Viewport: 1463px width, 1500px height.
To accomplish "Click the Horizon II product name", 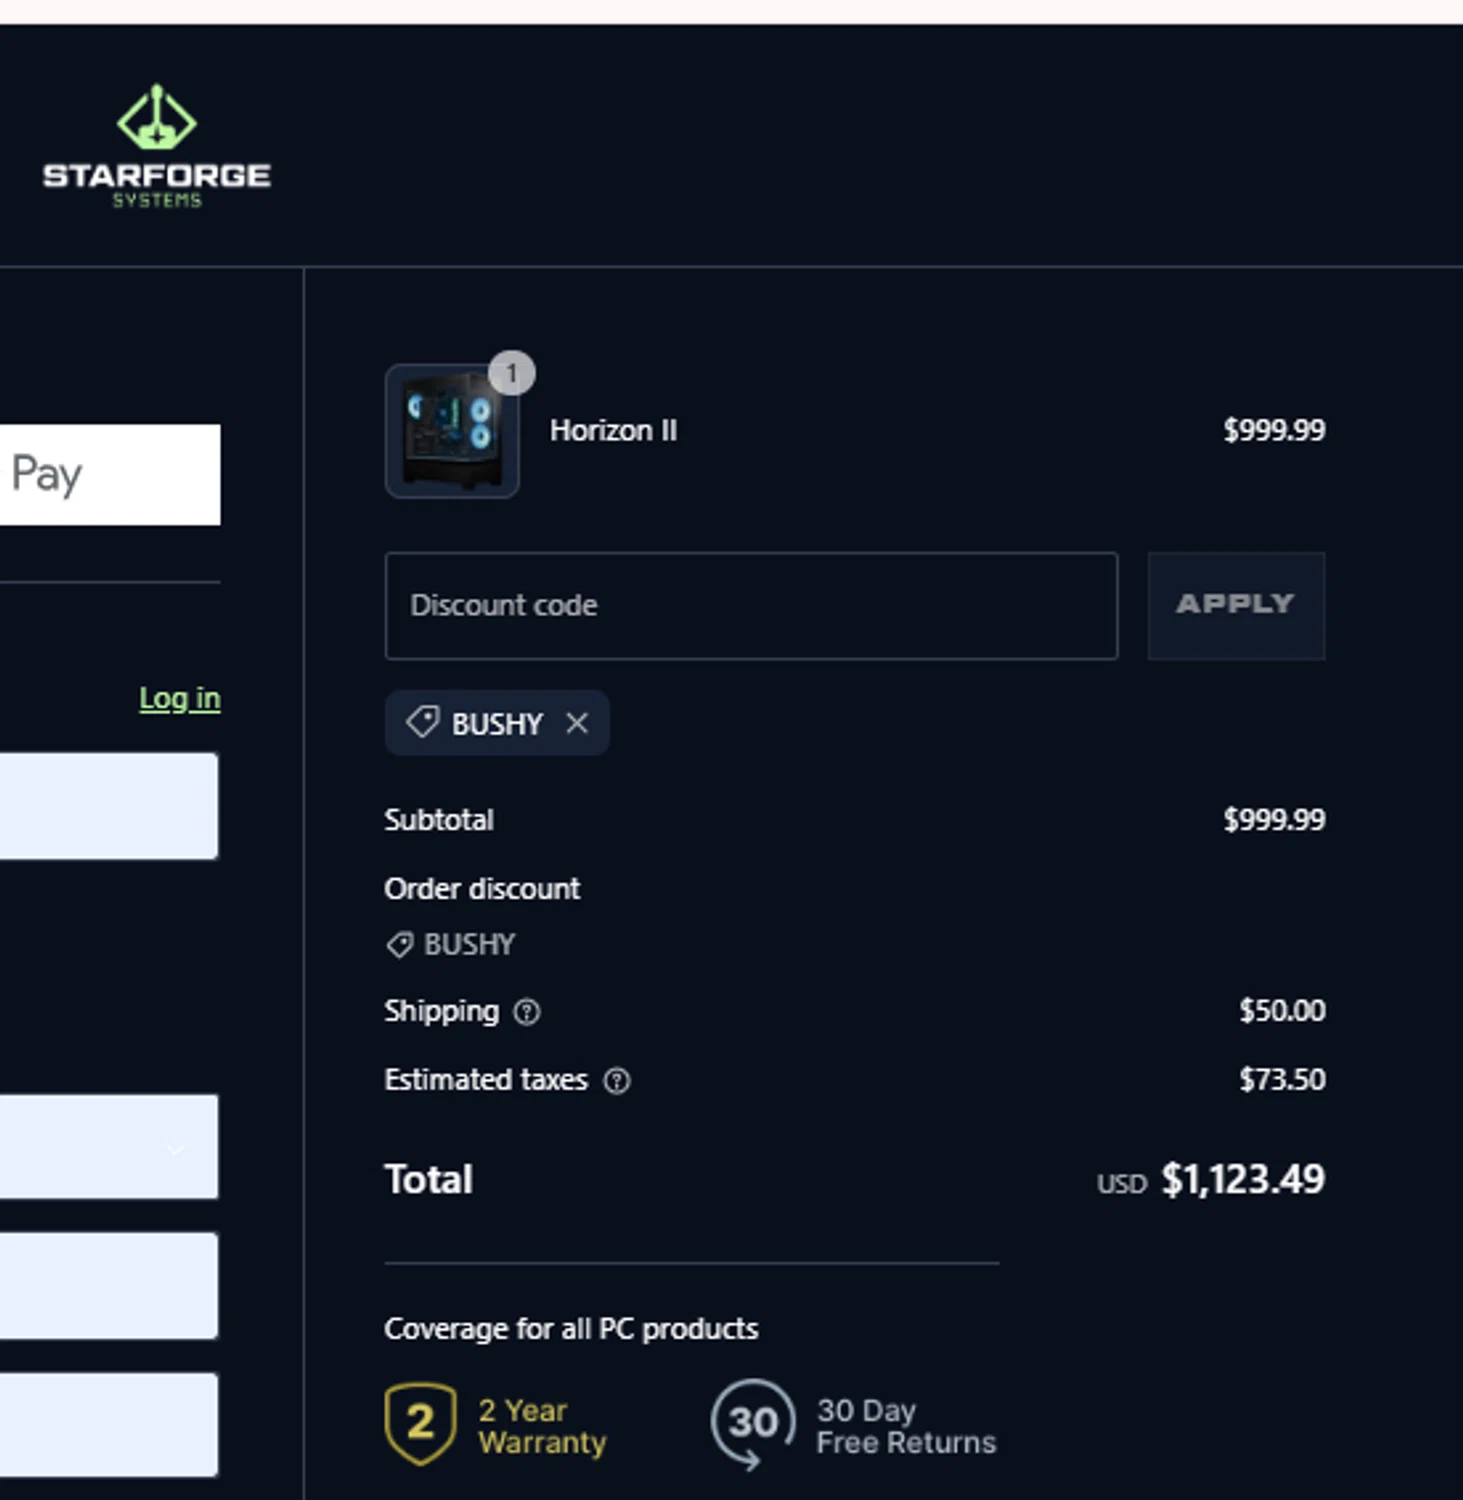I will point(613,431).
